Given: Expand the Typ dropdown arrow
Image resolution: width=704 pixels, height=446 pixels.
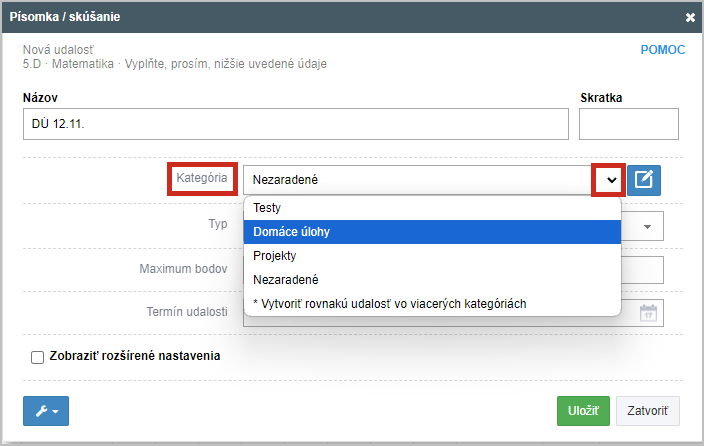Looking at the screenshot, I should tap(647, 226).
